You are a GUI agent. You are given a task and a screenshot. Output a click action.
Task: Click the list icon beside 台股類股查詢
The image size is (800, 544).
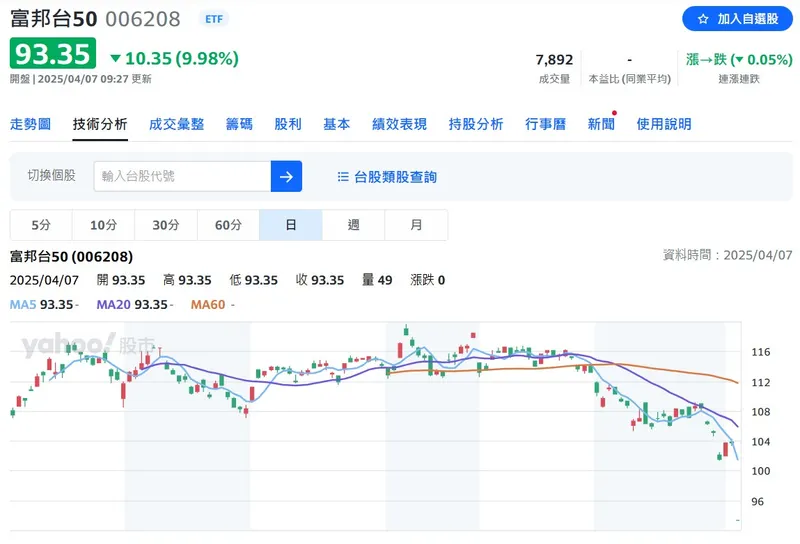coord(343,177)
